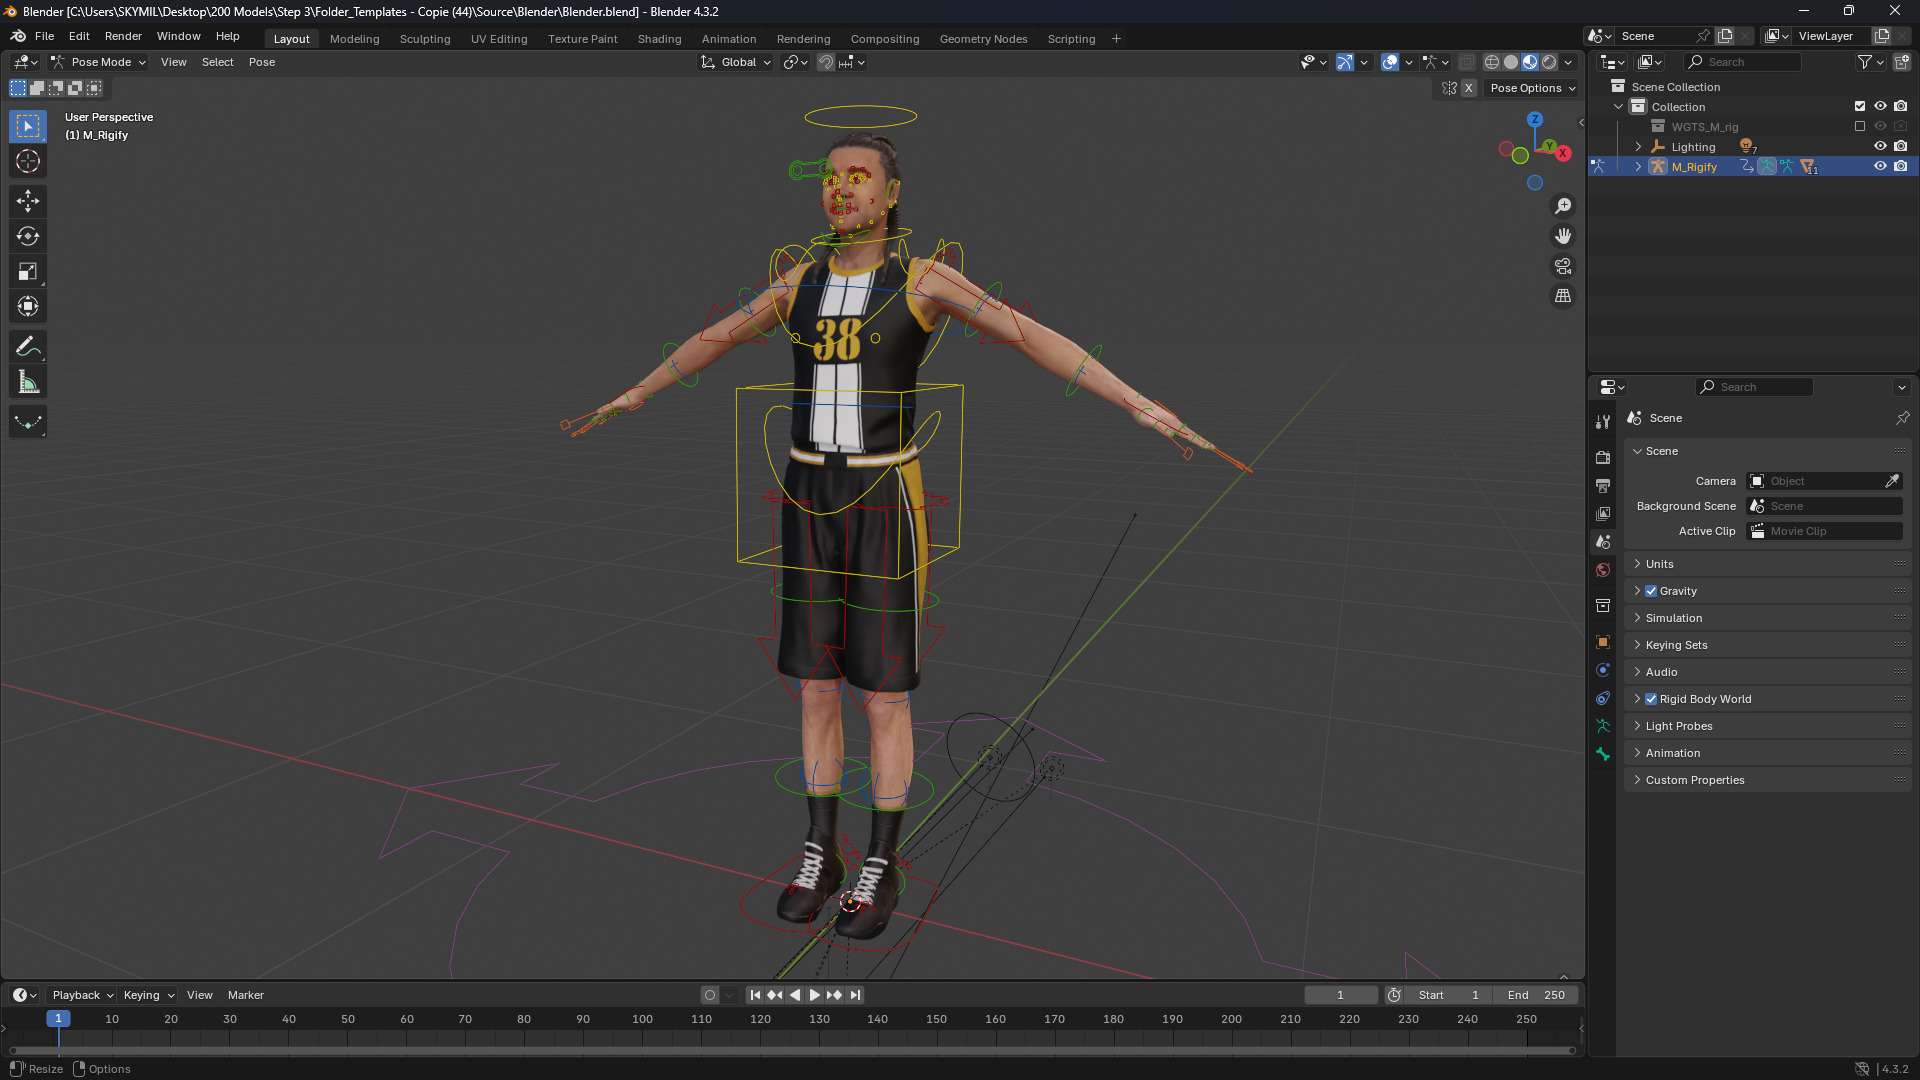Open the Render menu
The height and width of the screenshot is (1080, 1920).
click(x=123, y=36)
